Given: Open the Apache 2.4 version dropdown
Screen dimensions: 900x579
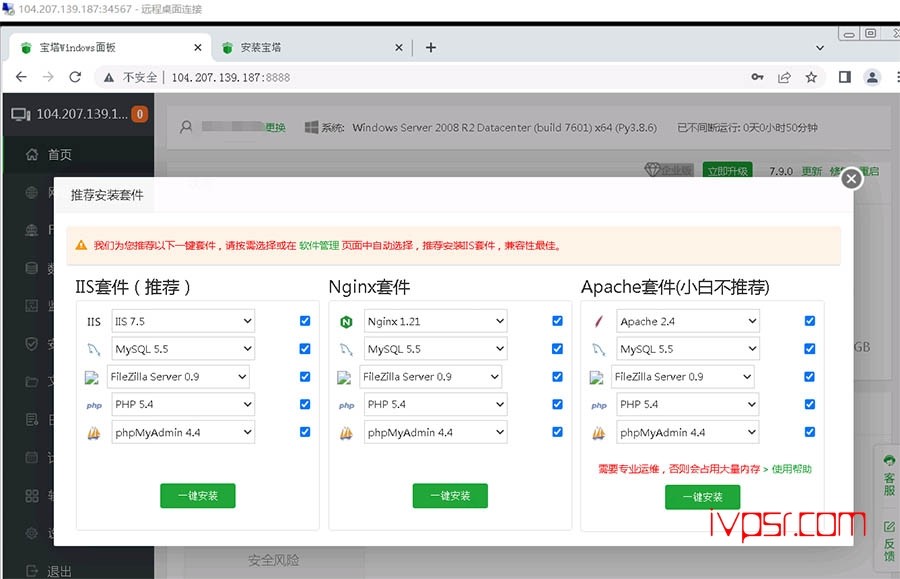Looking at the screenshot, I should pos(688,321).
